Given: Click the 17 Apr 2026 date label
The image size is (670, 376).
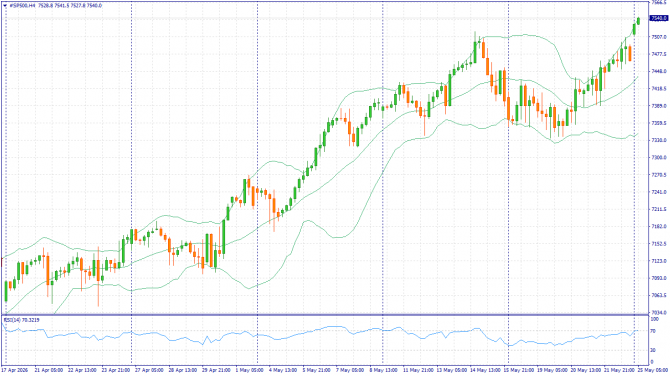Looking at the screenshot, I should [x=15, y=370].
